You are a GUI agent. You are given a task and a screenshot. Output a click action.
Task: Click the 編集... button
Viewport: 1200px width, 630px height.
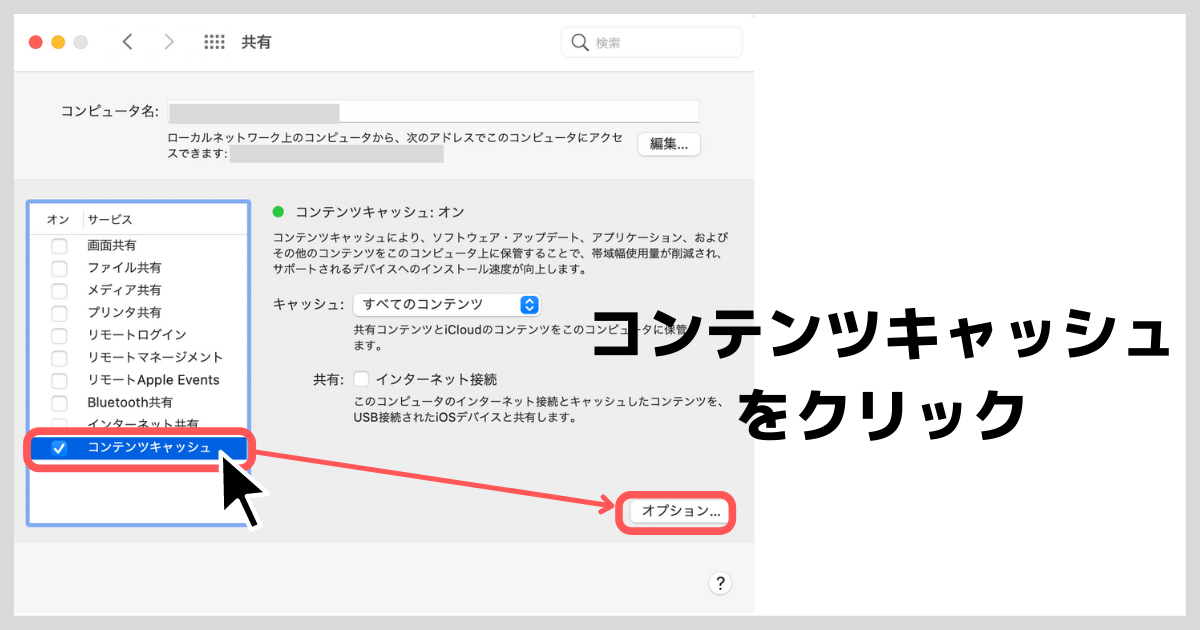pyautogui.click(x=669, y=144)
